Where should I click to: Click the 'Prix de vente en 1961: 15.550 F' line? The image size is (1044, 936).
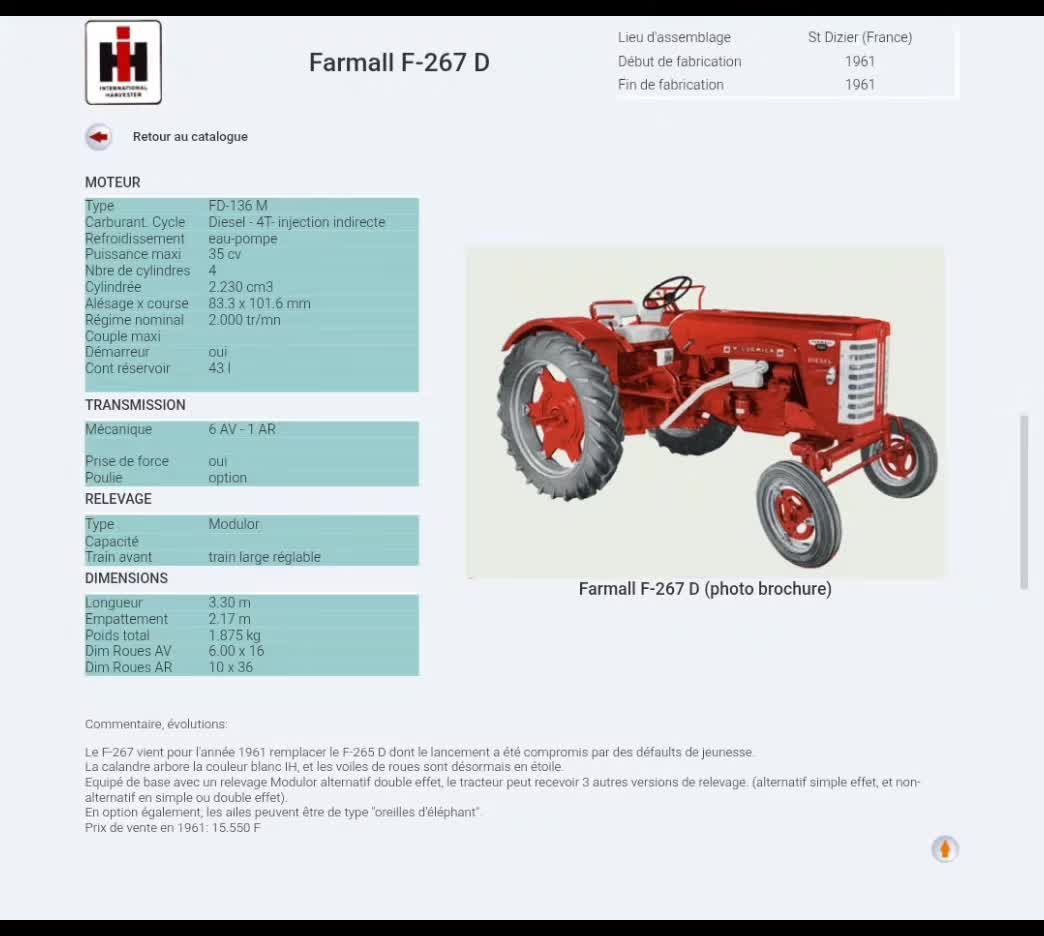point(172,827)
